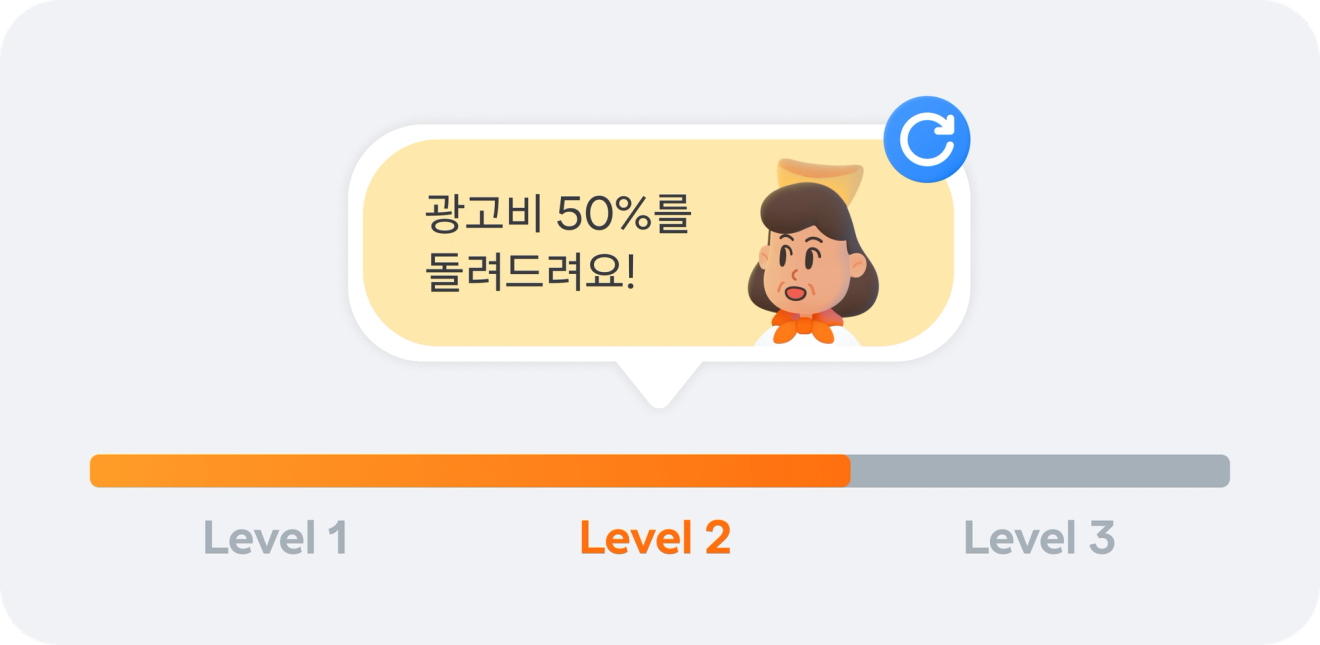Select the highlighted Level 2 label
Image resolution: width=1320 pixels, height=645 pixels.
(655, 538)
